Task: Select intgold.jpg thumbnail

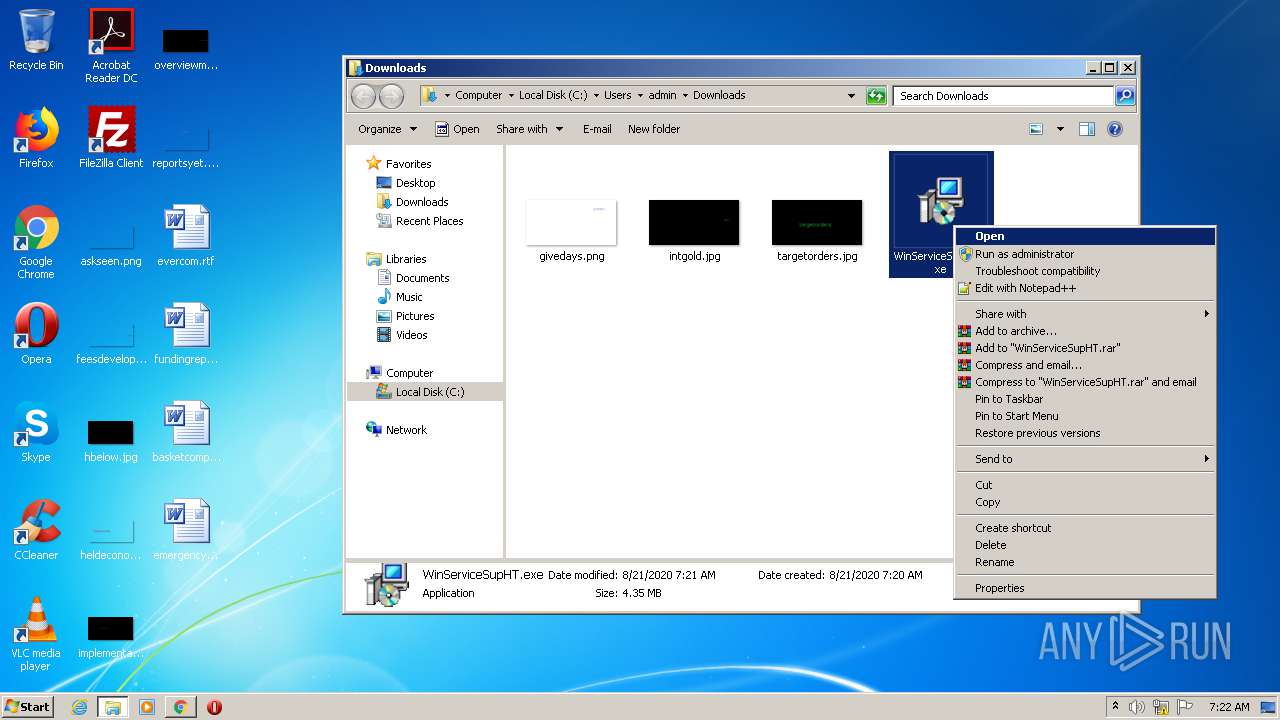Action: pyautogui.click(x=695, y=231)
